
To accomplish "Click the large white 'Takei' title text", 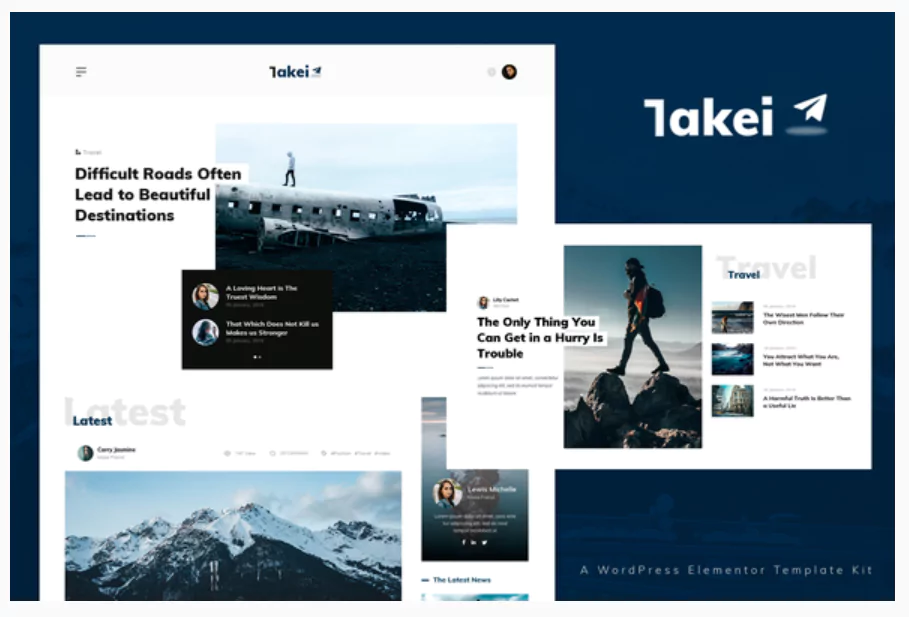I will pyautogui.click(x=708, y=117).
